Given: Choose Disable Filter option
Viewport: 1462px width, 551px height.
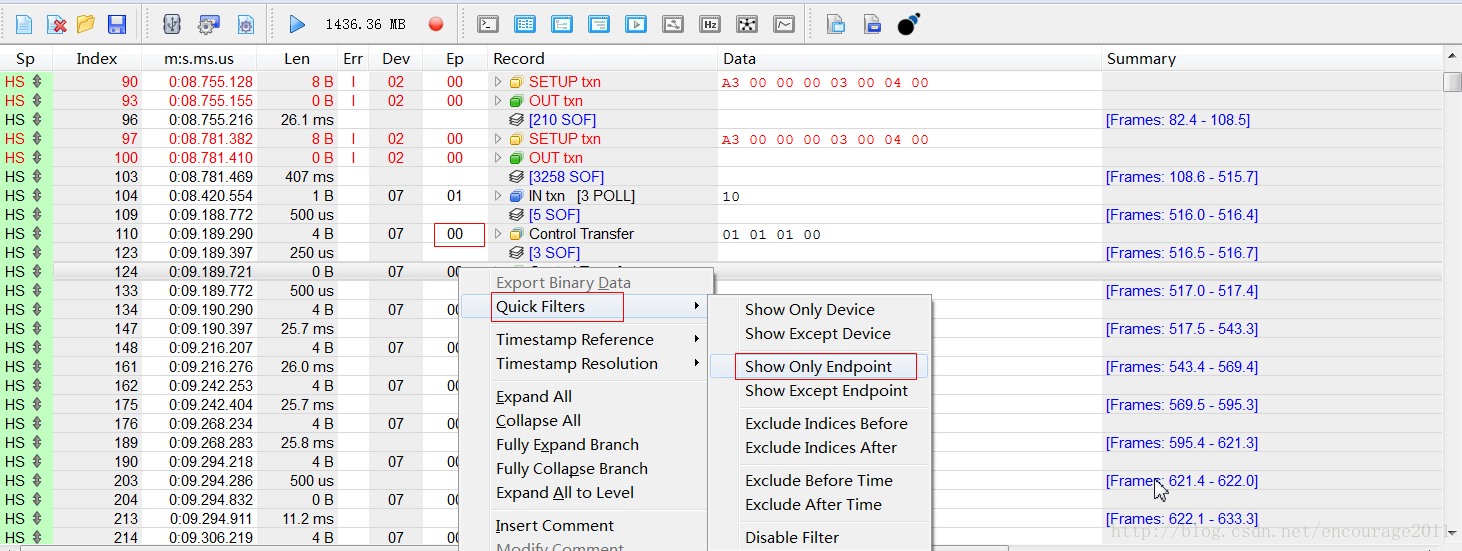Looking at the screenshot, I should point(819,538).
